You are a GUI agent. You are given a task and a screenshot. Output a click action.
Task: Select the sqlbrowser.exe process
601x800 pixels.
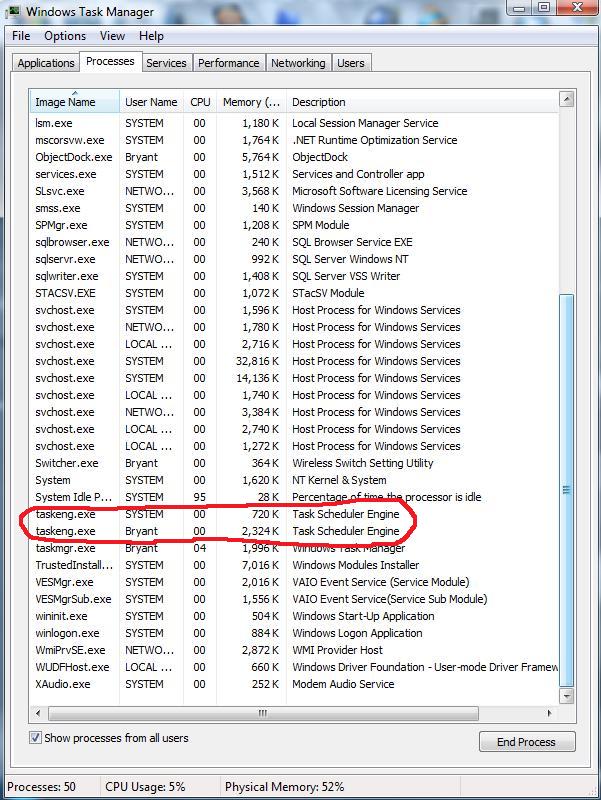click(x=294, y=242)
